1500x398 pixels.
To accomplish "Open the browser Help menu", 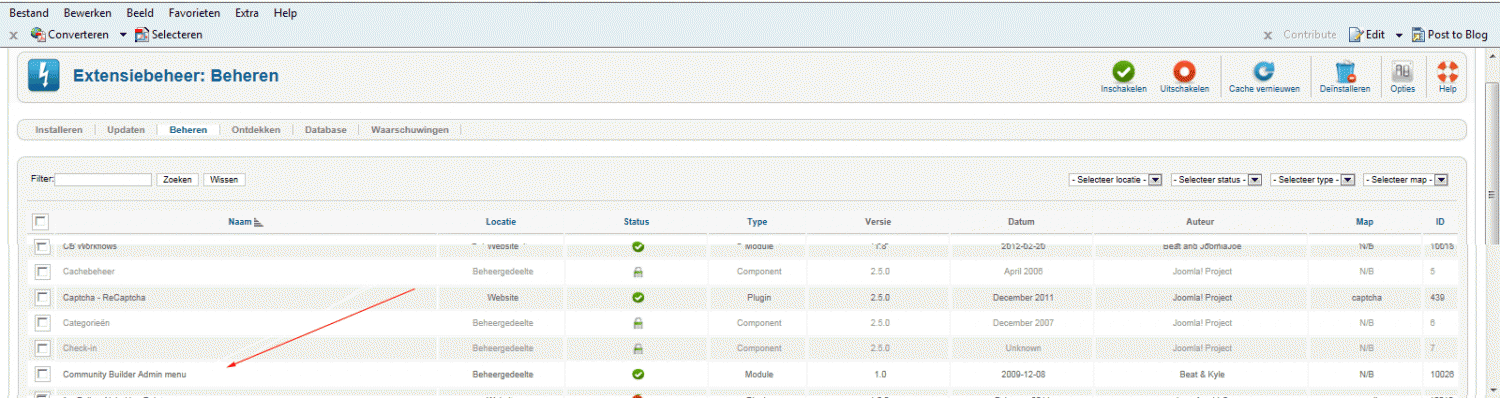I will click(x=285, y=13).
